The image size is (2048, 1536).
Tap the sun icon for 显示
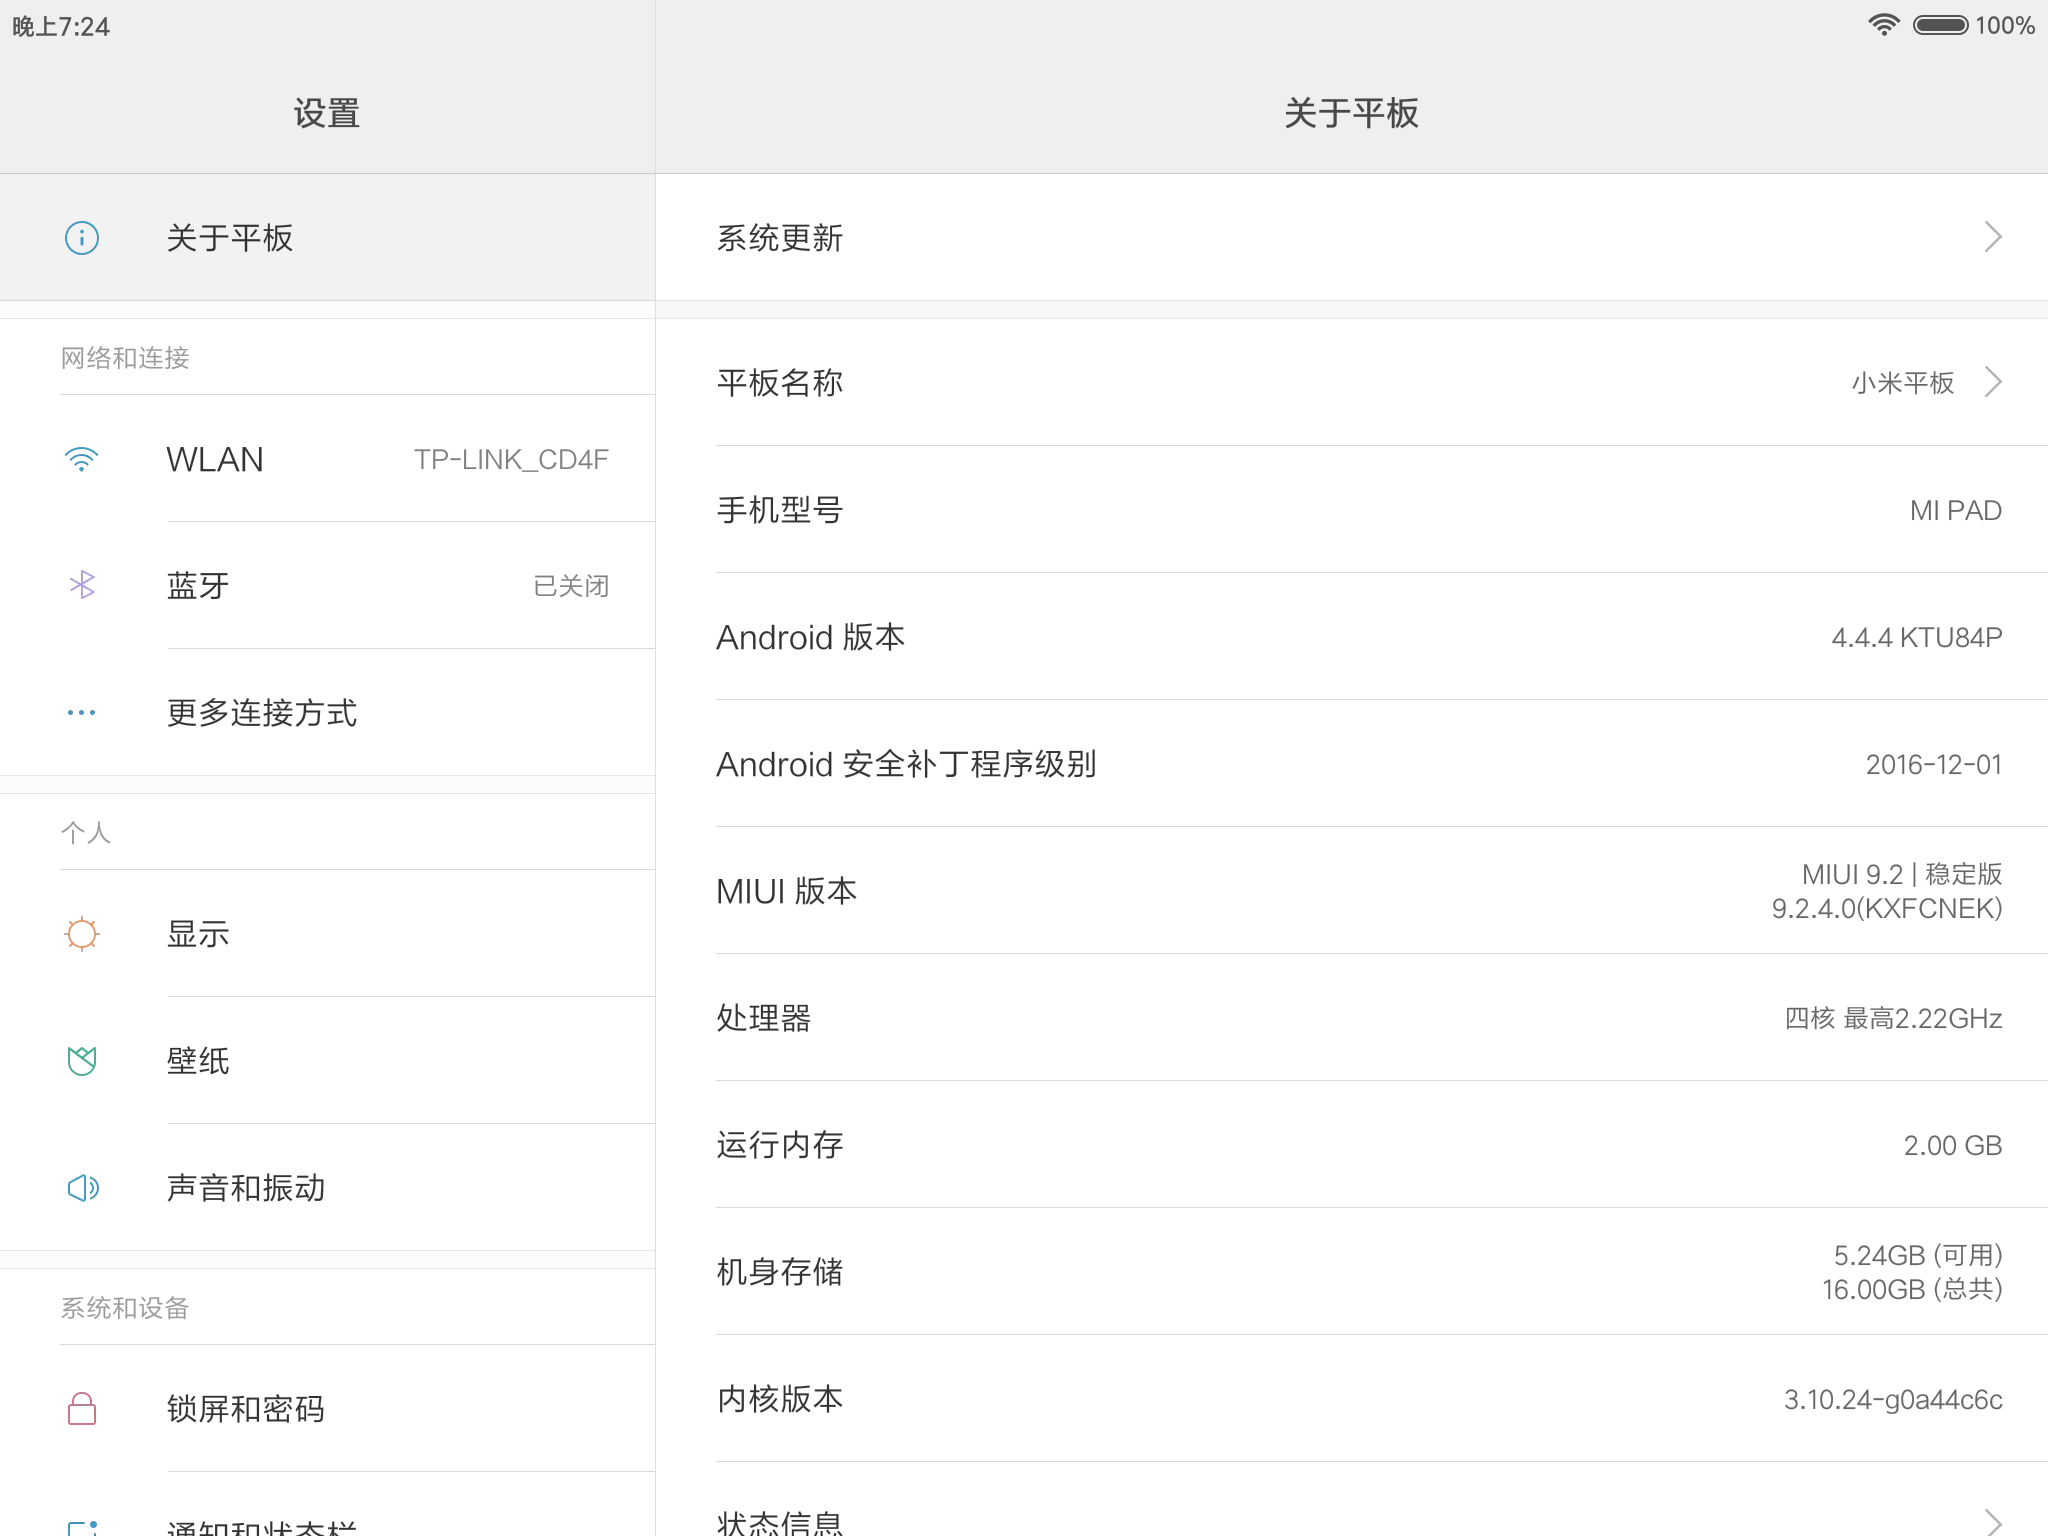click(82, 934)
